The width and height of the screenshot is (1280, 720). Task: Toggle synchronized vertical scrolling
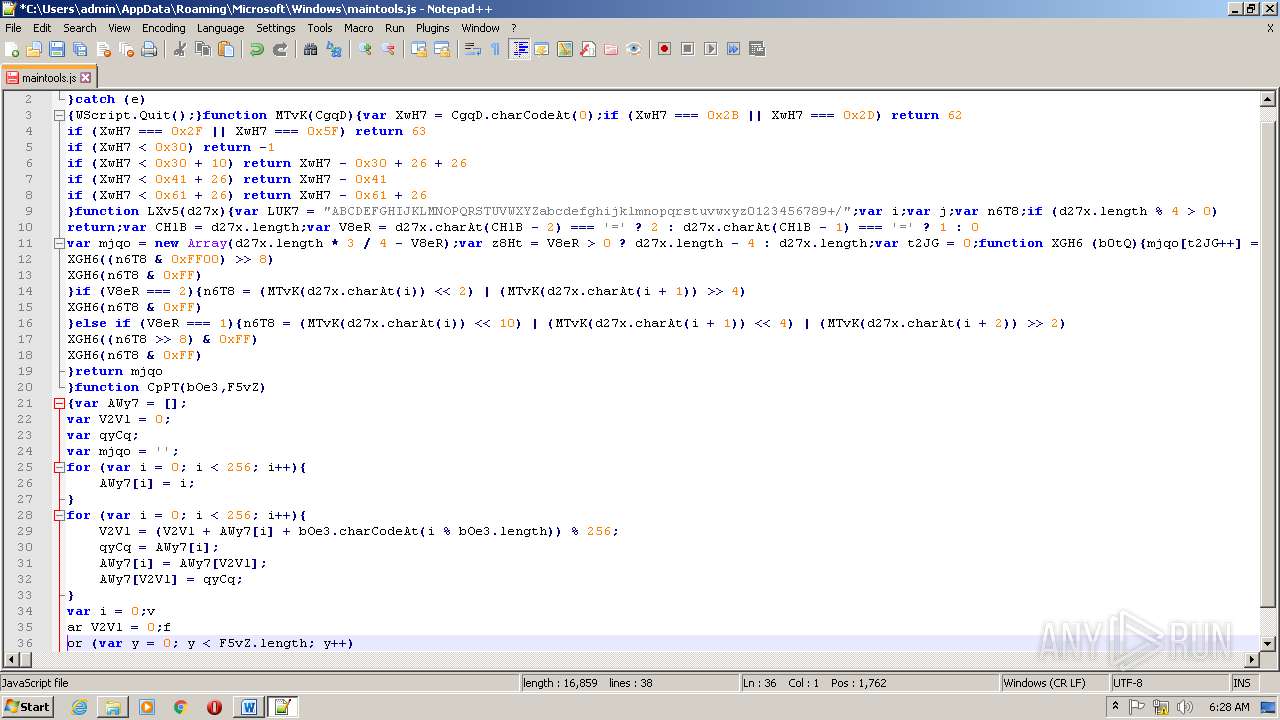coord(419,49)
